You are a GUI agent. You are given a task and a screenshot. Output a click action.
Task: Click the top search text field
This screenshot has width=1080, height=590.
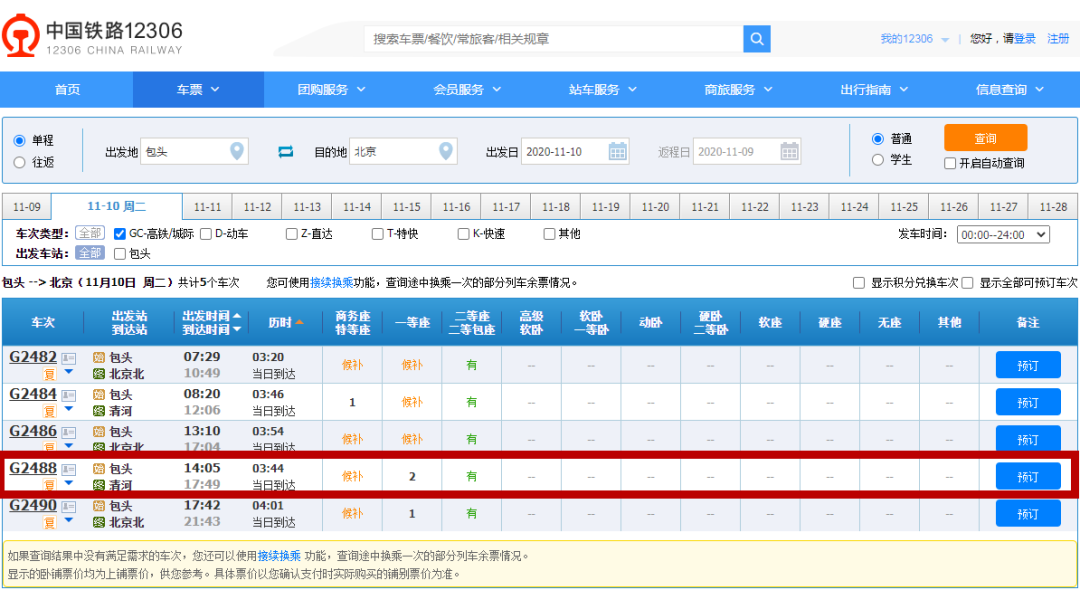554,39
